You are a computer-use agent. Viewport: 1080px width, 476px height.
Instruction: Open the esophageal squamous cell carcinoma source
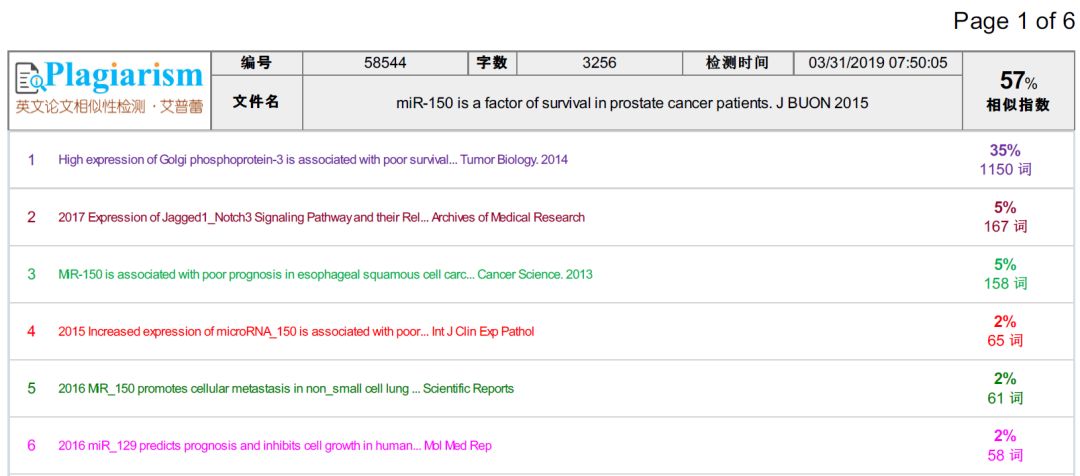pos(325,274)
